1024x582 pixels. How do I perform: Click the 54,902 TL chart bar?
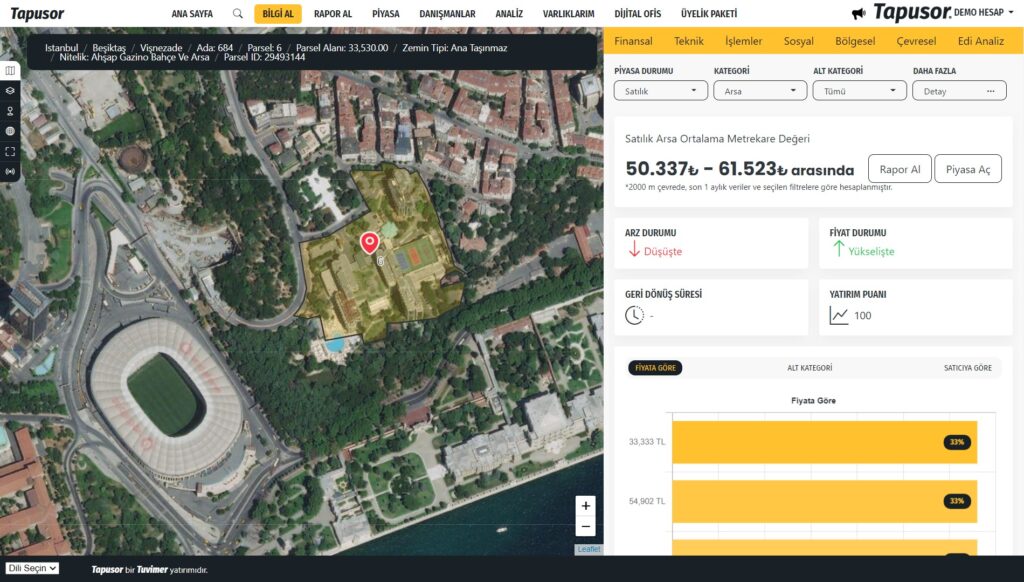coord(825,502)
